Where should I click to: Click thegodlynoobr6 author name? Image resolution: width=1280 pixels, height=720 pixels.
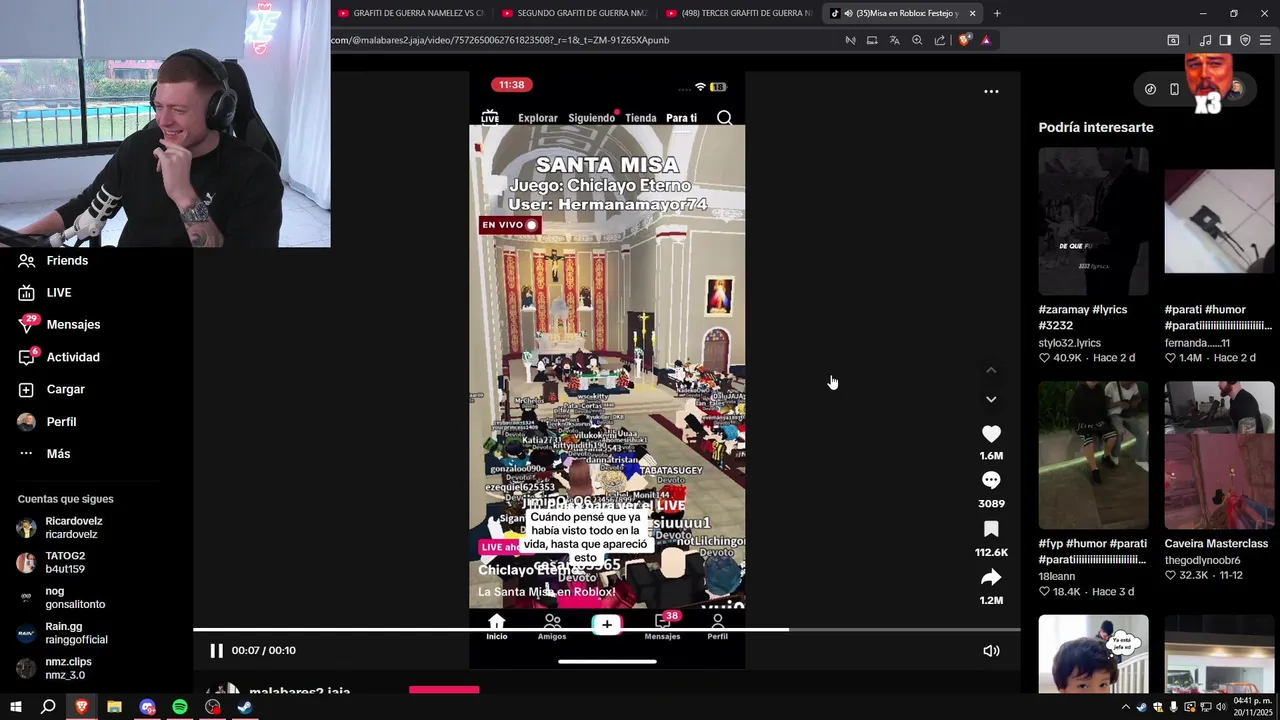(1202, 561)
